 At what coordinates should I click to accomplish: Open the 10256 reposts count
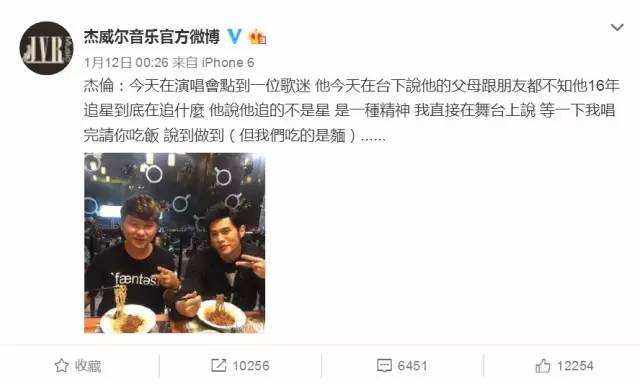tap(251, 366)
